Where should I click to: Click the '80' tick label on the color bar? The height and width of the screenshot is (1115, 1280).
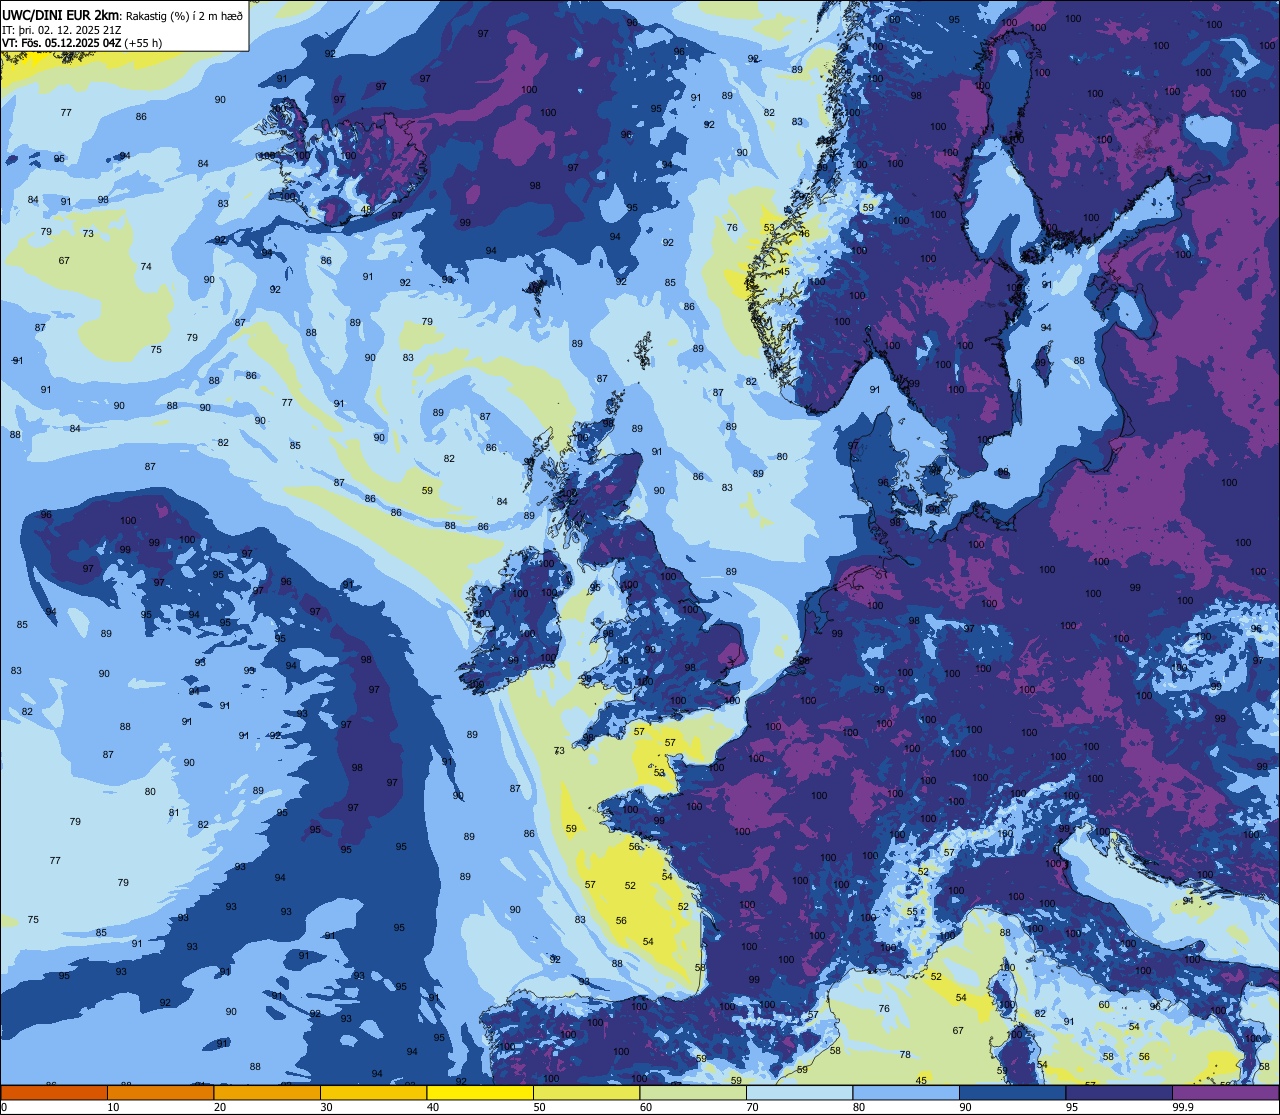(859, 1107)
